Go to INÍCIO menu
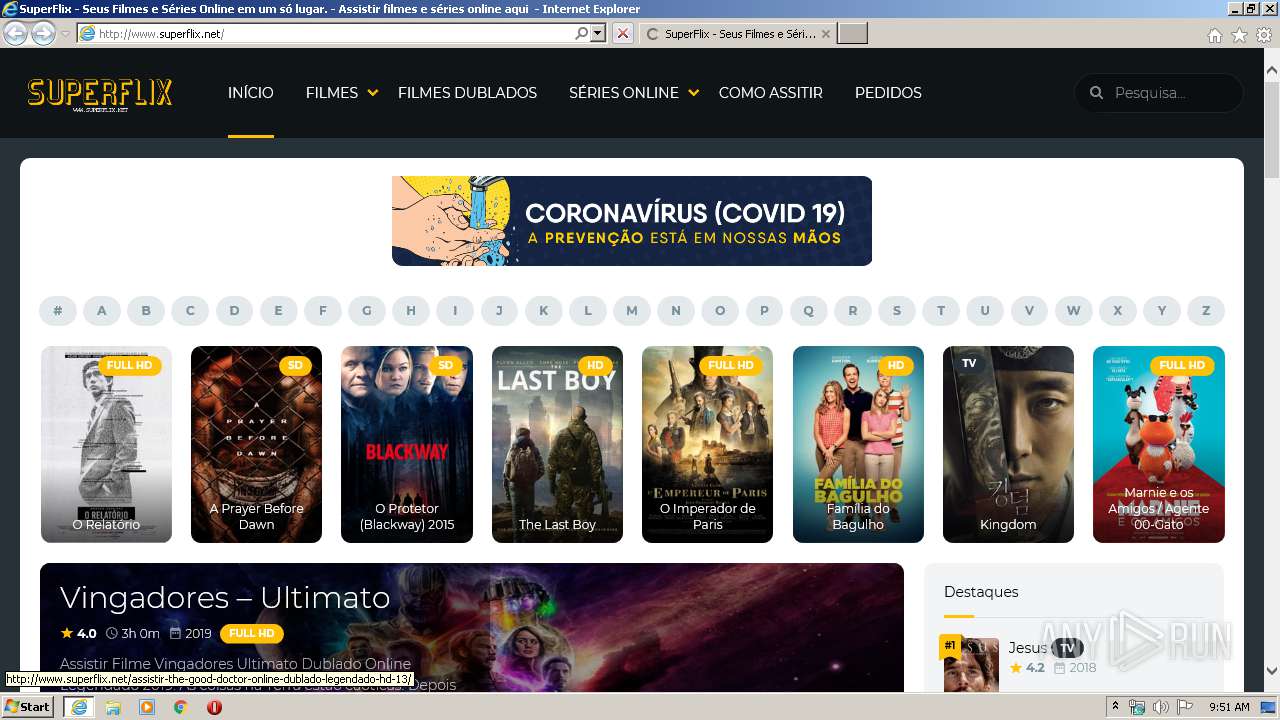The image size is (1280, 720). click(250, 93)
